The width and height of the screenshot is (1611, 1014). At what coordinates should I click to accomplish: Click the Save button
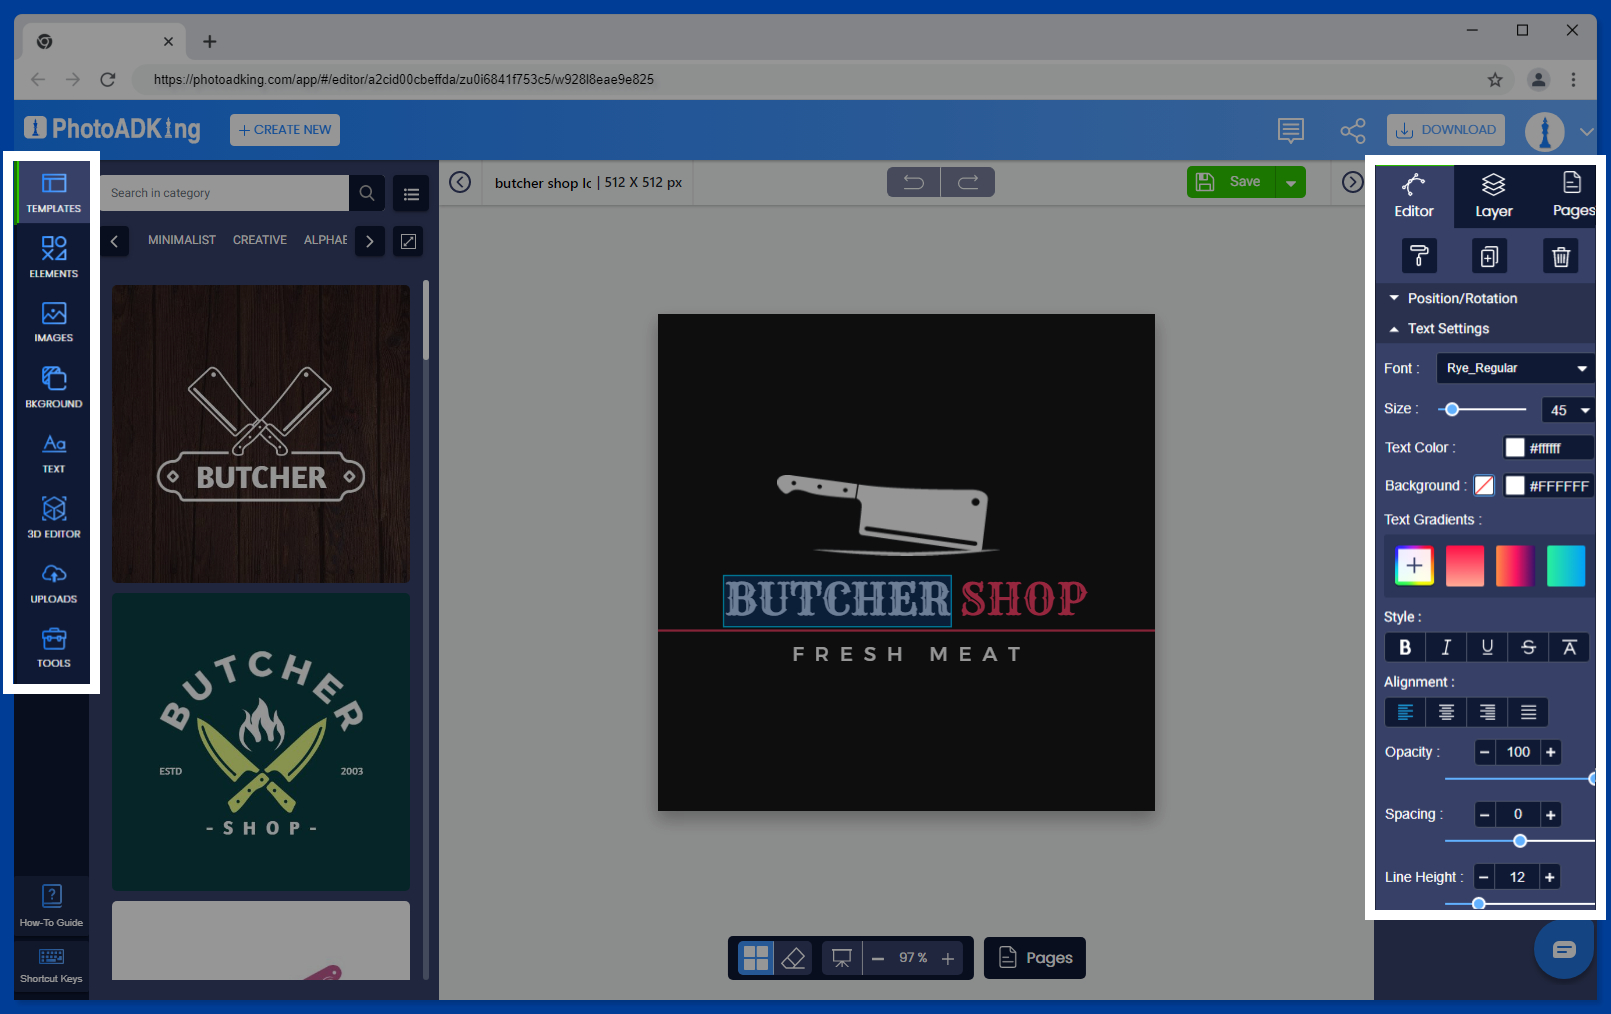coord(1232,181)
